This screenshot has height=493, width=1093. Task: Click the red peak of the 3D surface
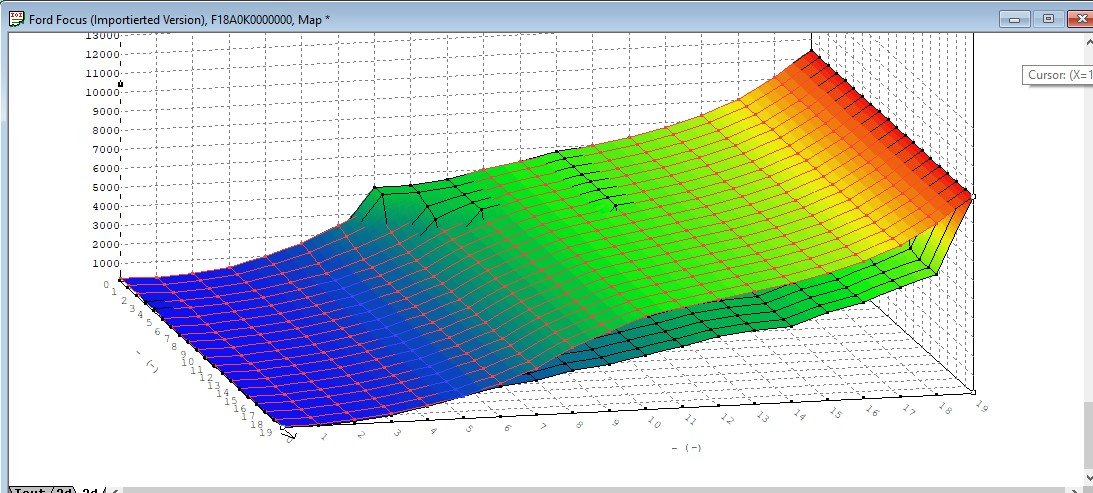pyautogui.click(x=813, y=54)
